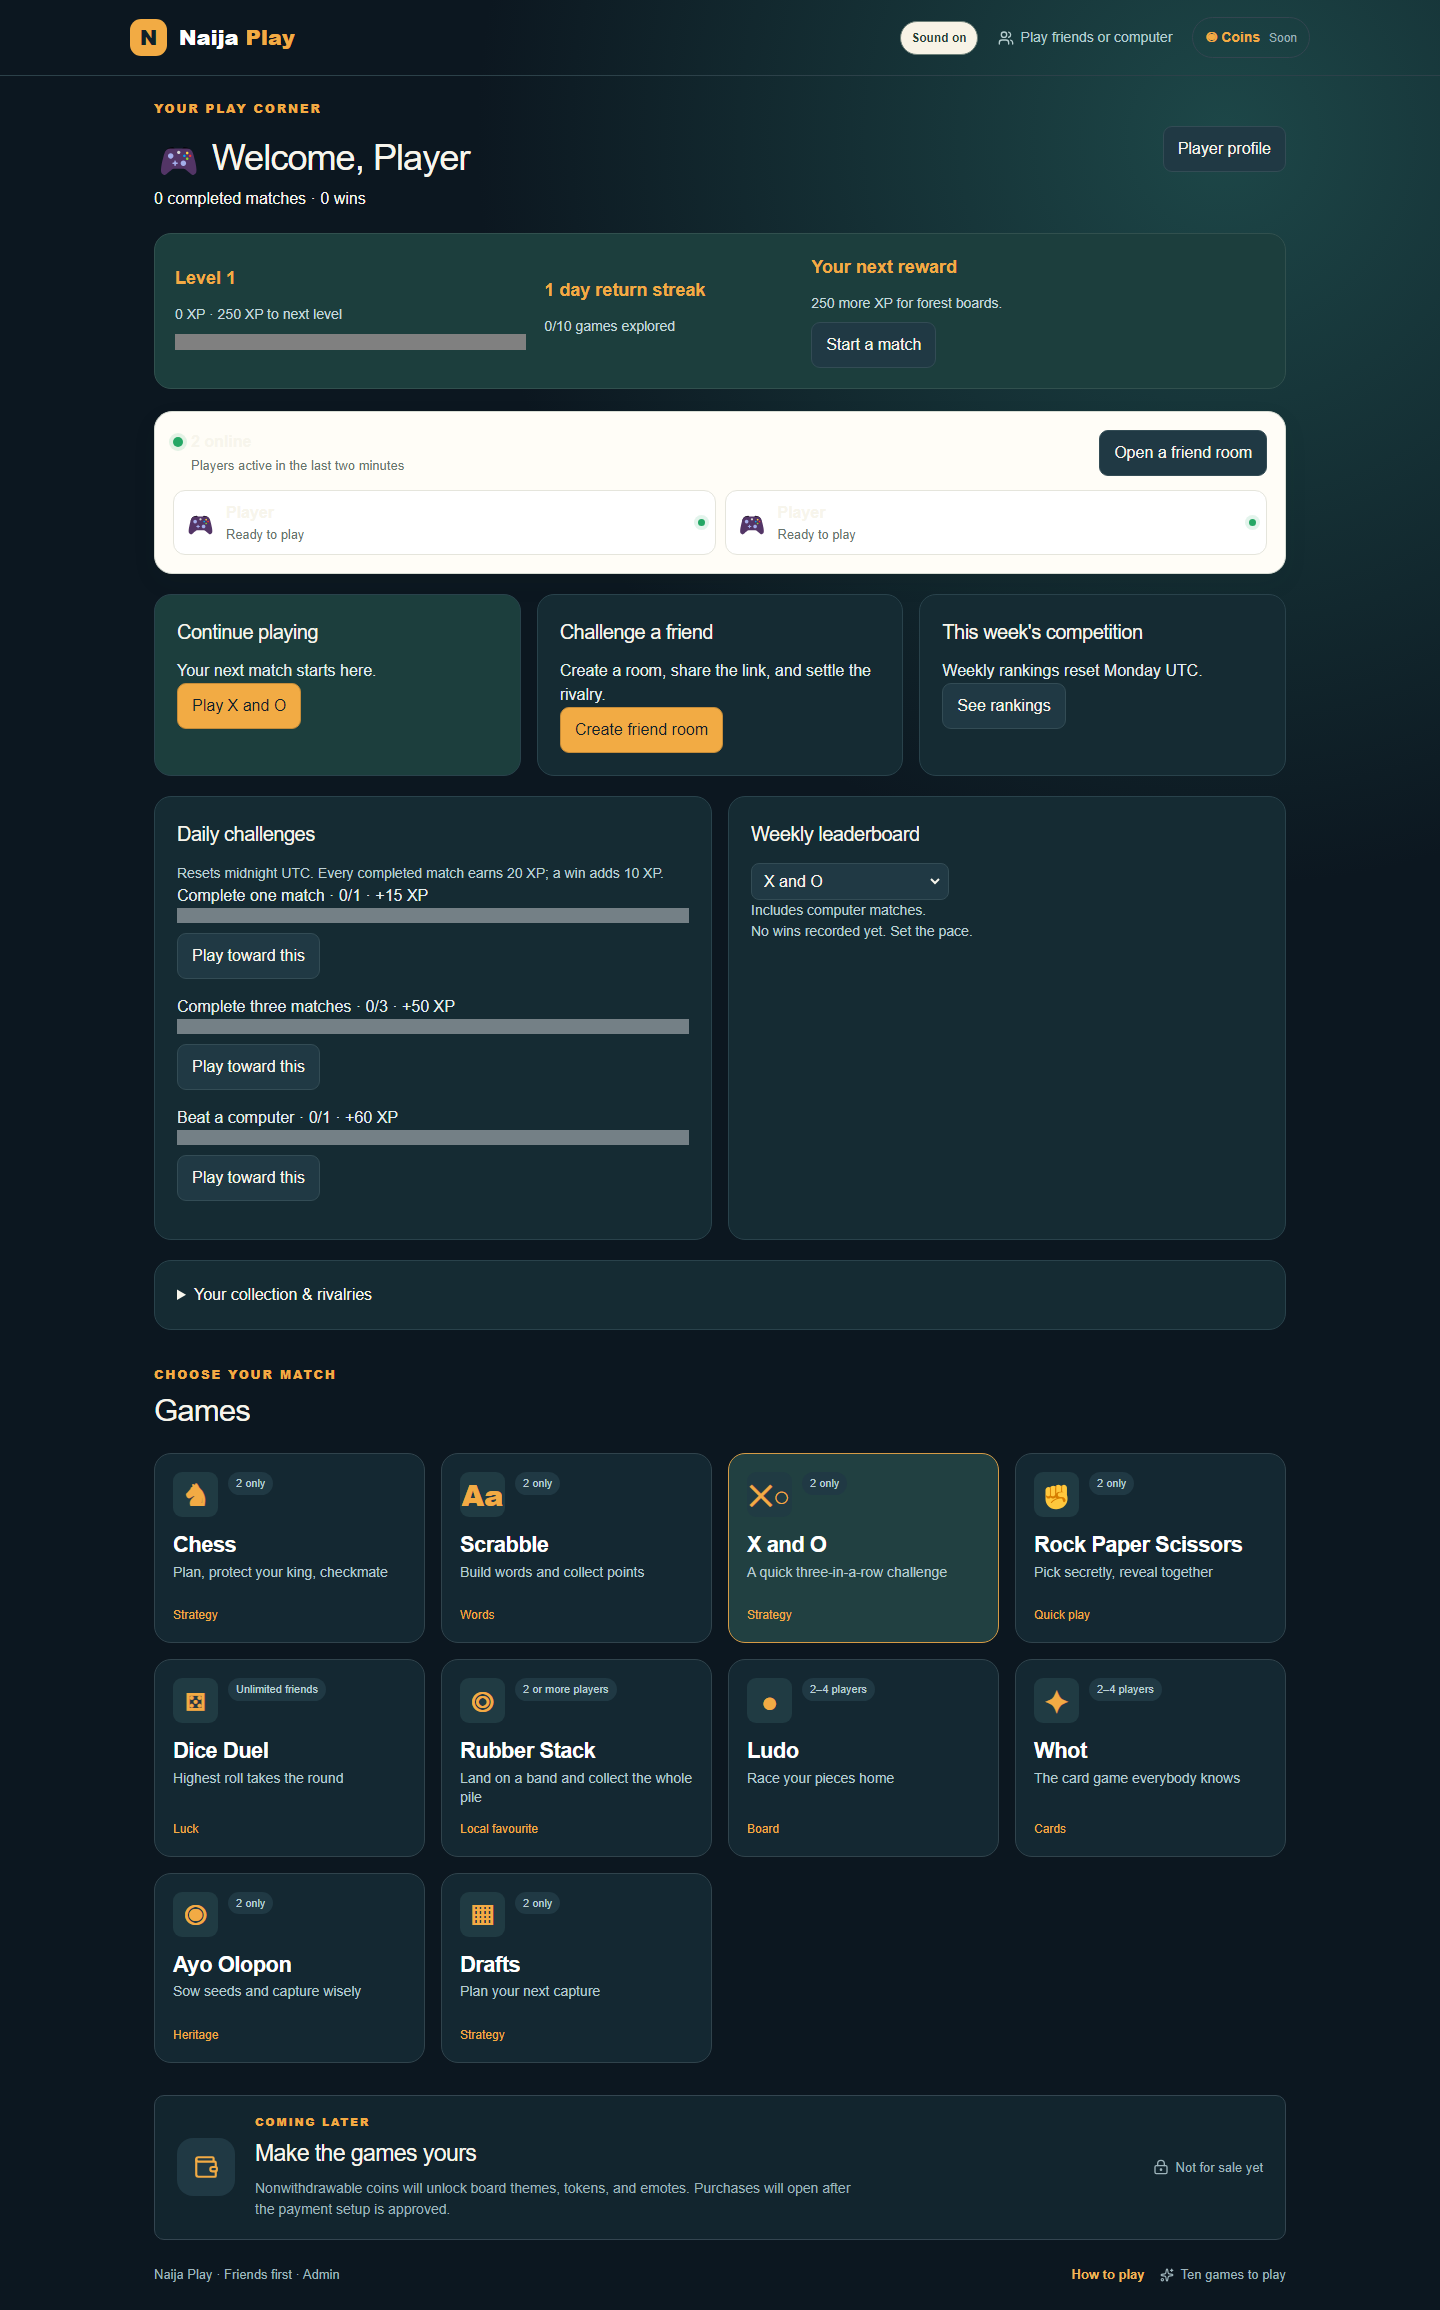Click Open a friend room button
This screenshot has height=2310, width=1440.
1183,453
